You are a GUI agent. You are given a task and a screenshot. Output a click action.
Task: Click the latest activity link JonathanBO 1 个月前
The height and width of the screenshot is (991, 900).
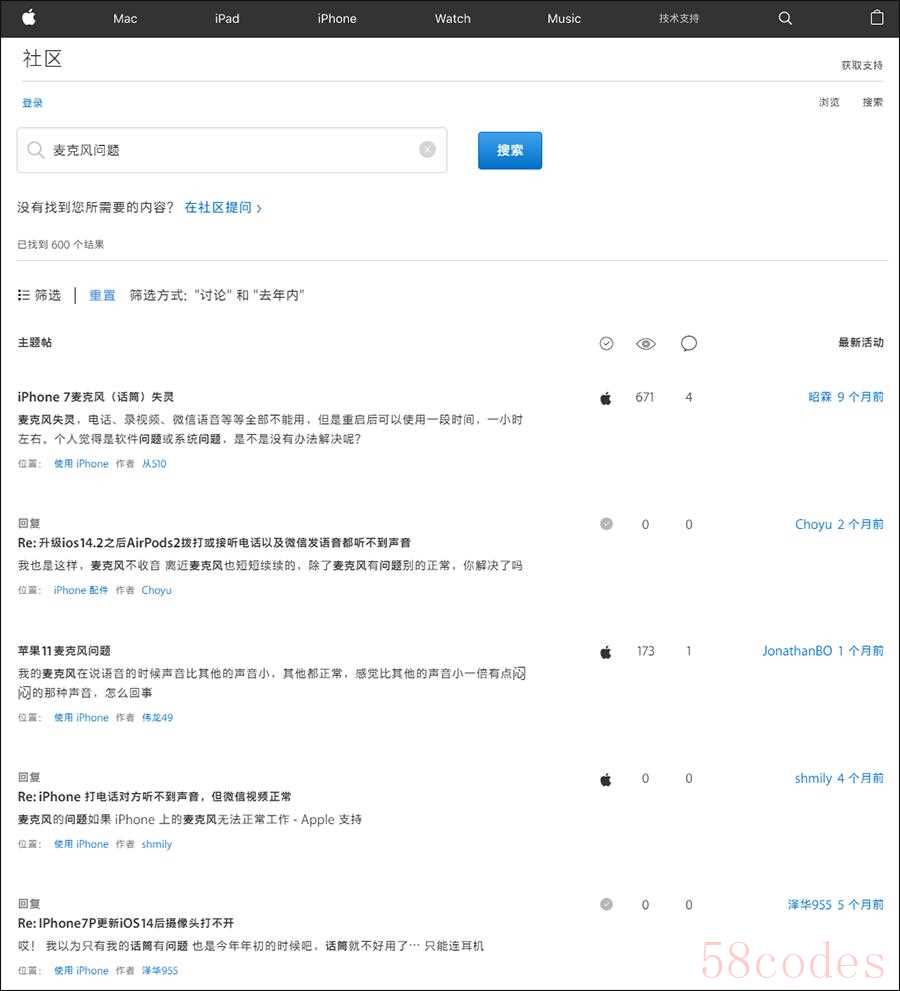click(823, 650)
